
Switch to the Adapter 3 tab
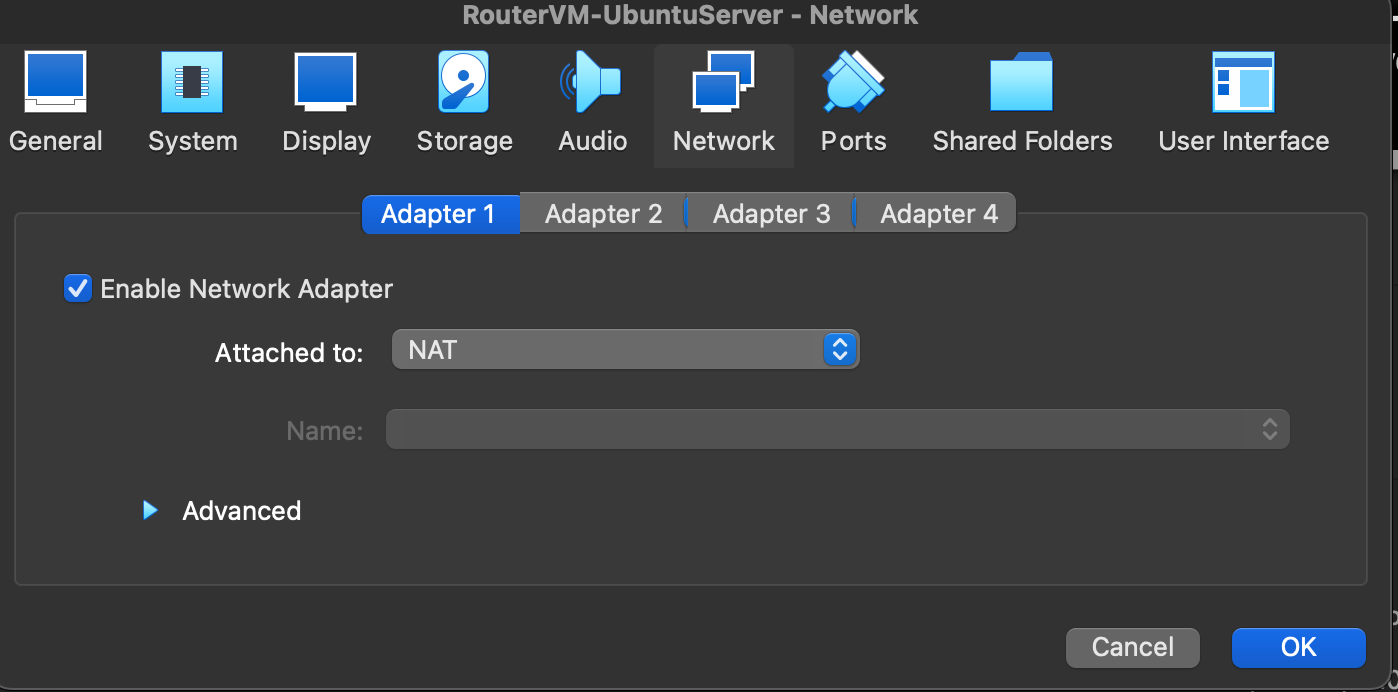771,214
